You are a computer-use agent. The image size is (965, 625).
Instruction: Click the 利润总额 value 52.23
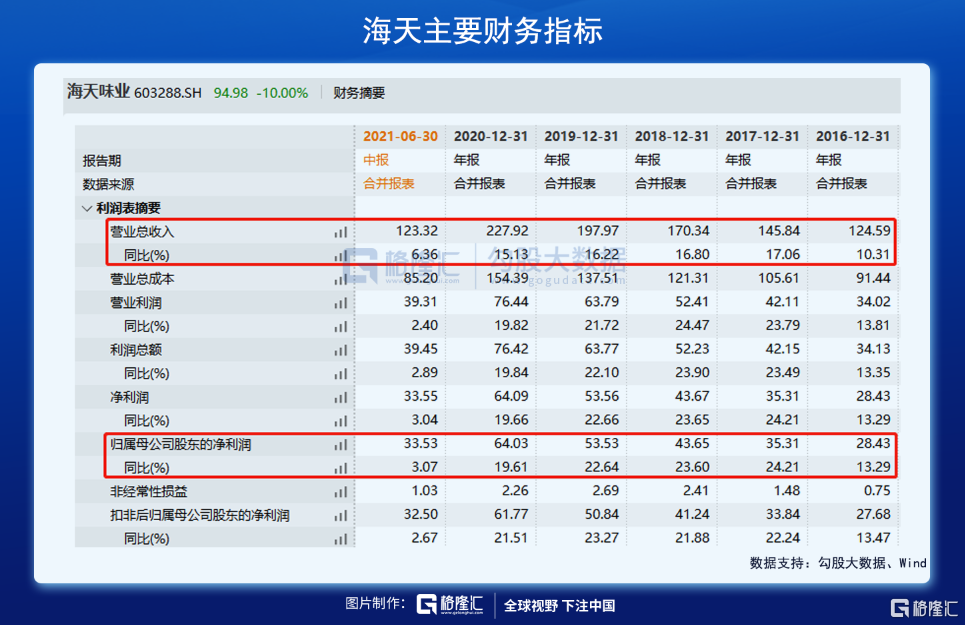pos(692,349)
